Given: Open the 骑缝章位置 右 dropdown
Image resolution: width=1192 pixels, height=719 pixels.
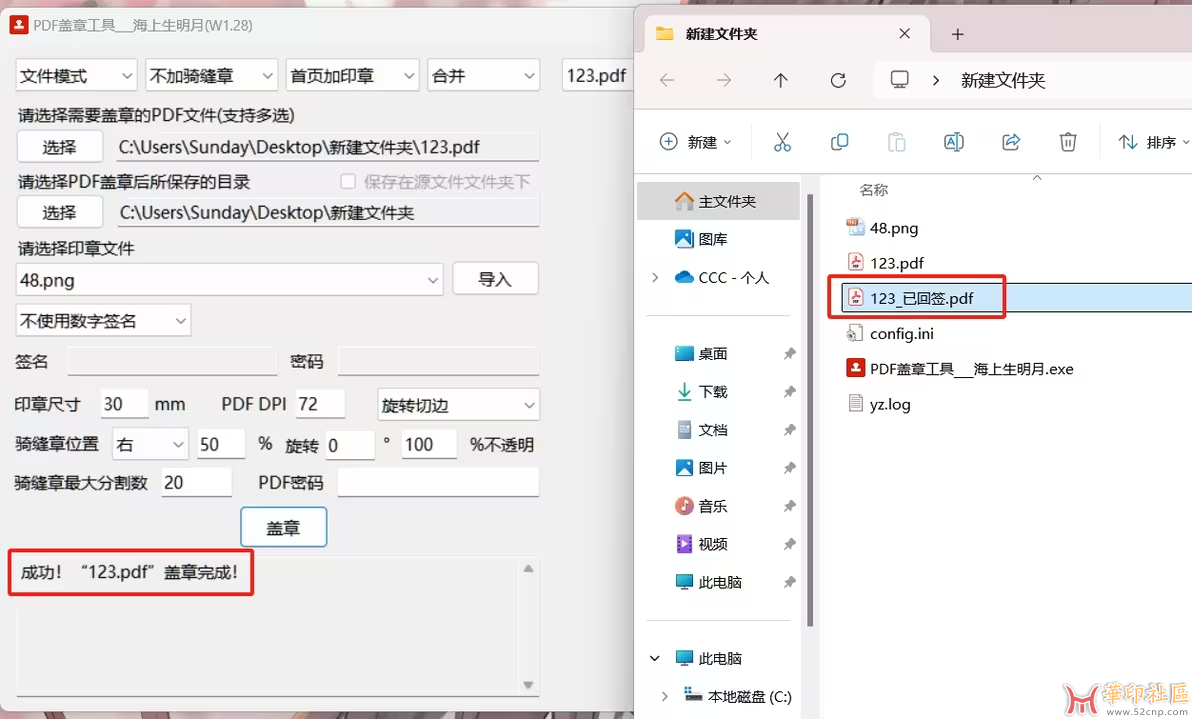Looking at the screenshot, I should (151, 444).
